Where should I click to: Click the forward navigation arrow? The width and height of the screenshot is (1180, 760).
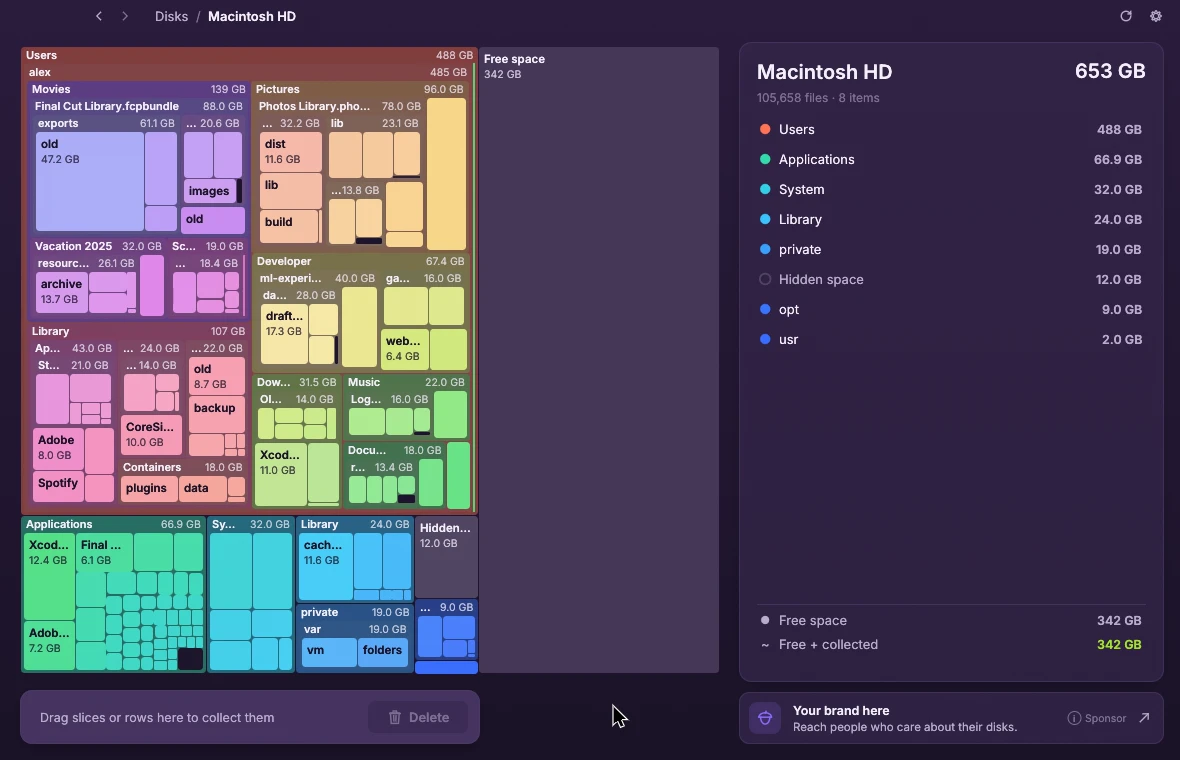point(125,16)
